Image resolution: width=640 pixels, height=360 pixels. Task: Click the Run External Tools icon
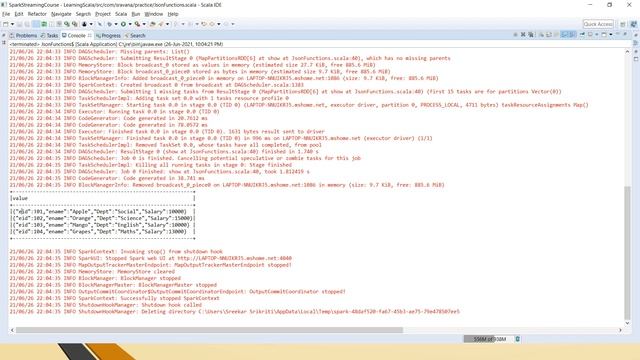pyautogui.click(x=138, y=24)
